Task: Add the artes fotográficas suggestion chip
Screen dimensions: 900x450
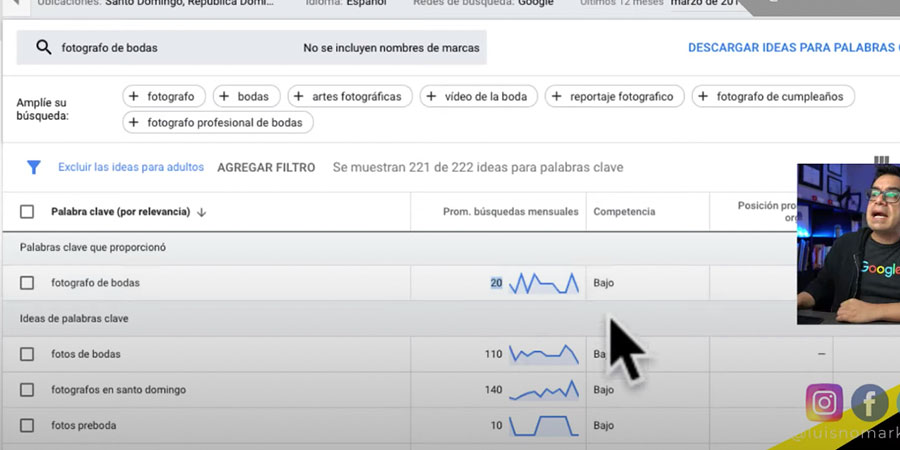Action: click(x=350, y=96)
